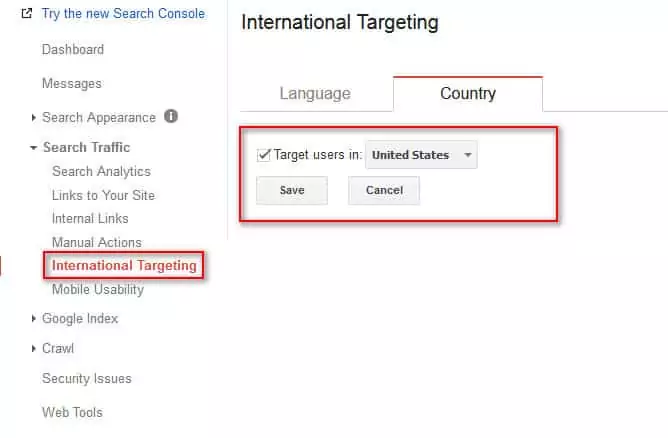Open Web Tools in the sidebar
668x438 pixels.
(x=72, y=412)
